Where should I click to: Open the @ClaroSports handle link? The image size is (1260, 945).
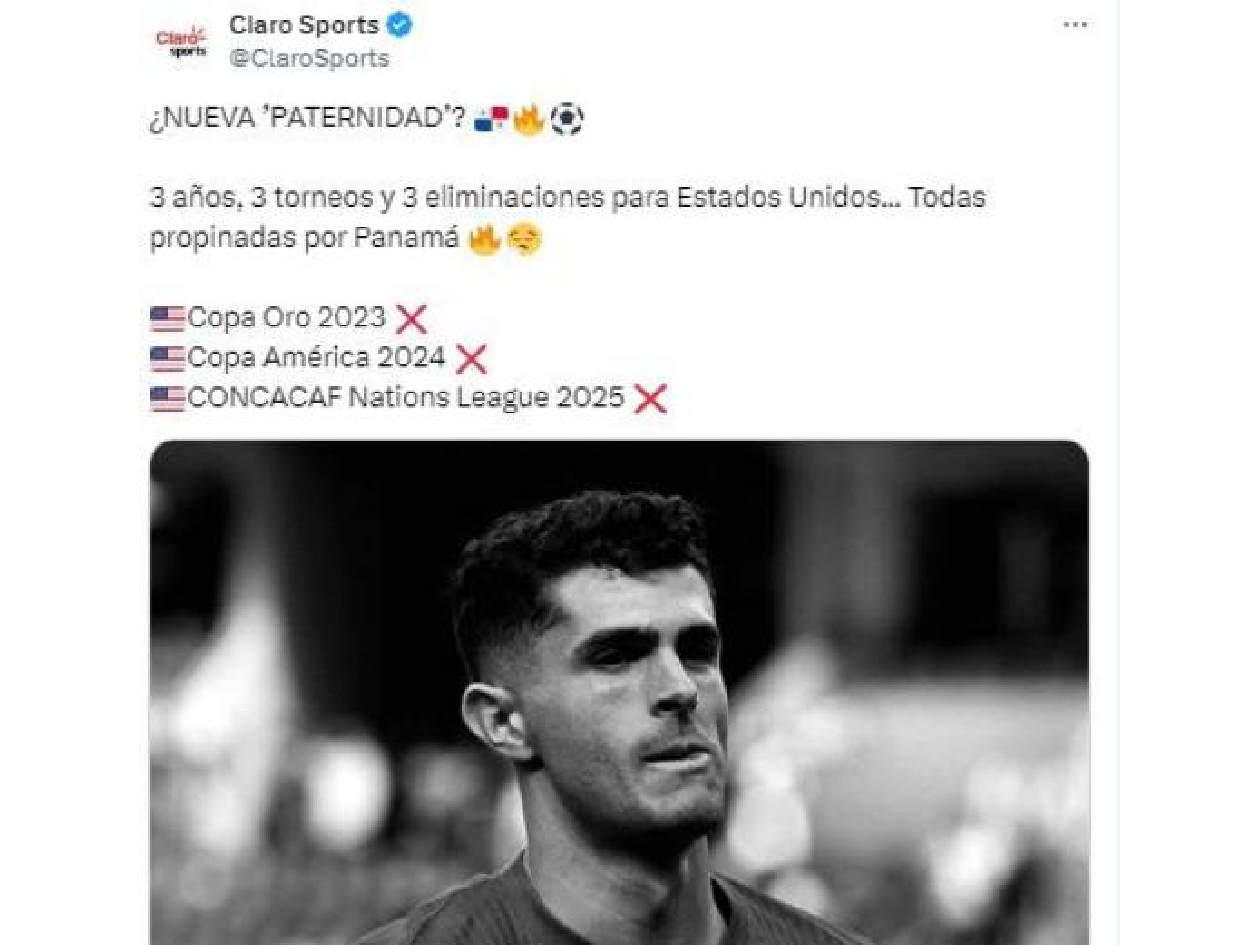click(309, 58)
